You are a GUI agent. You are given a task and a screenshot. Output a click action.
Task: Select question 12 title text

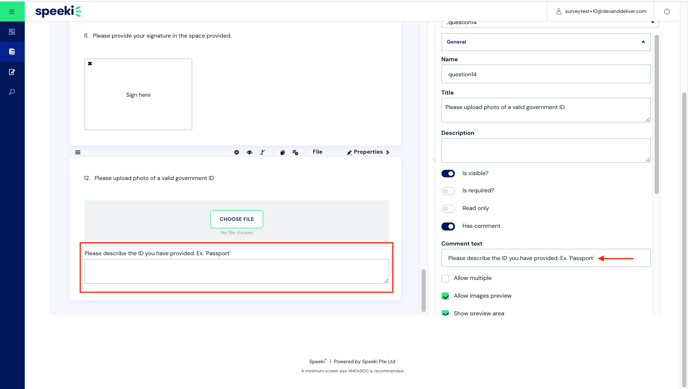154,178
